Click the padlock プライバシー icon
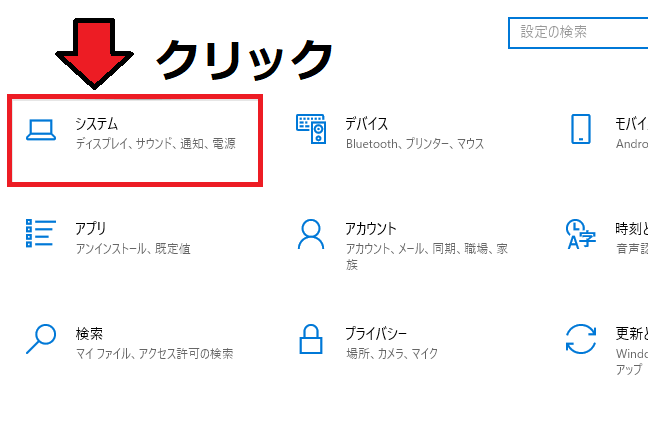 pos(311,338)
